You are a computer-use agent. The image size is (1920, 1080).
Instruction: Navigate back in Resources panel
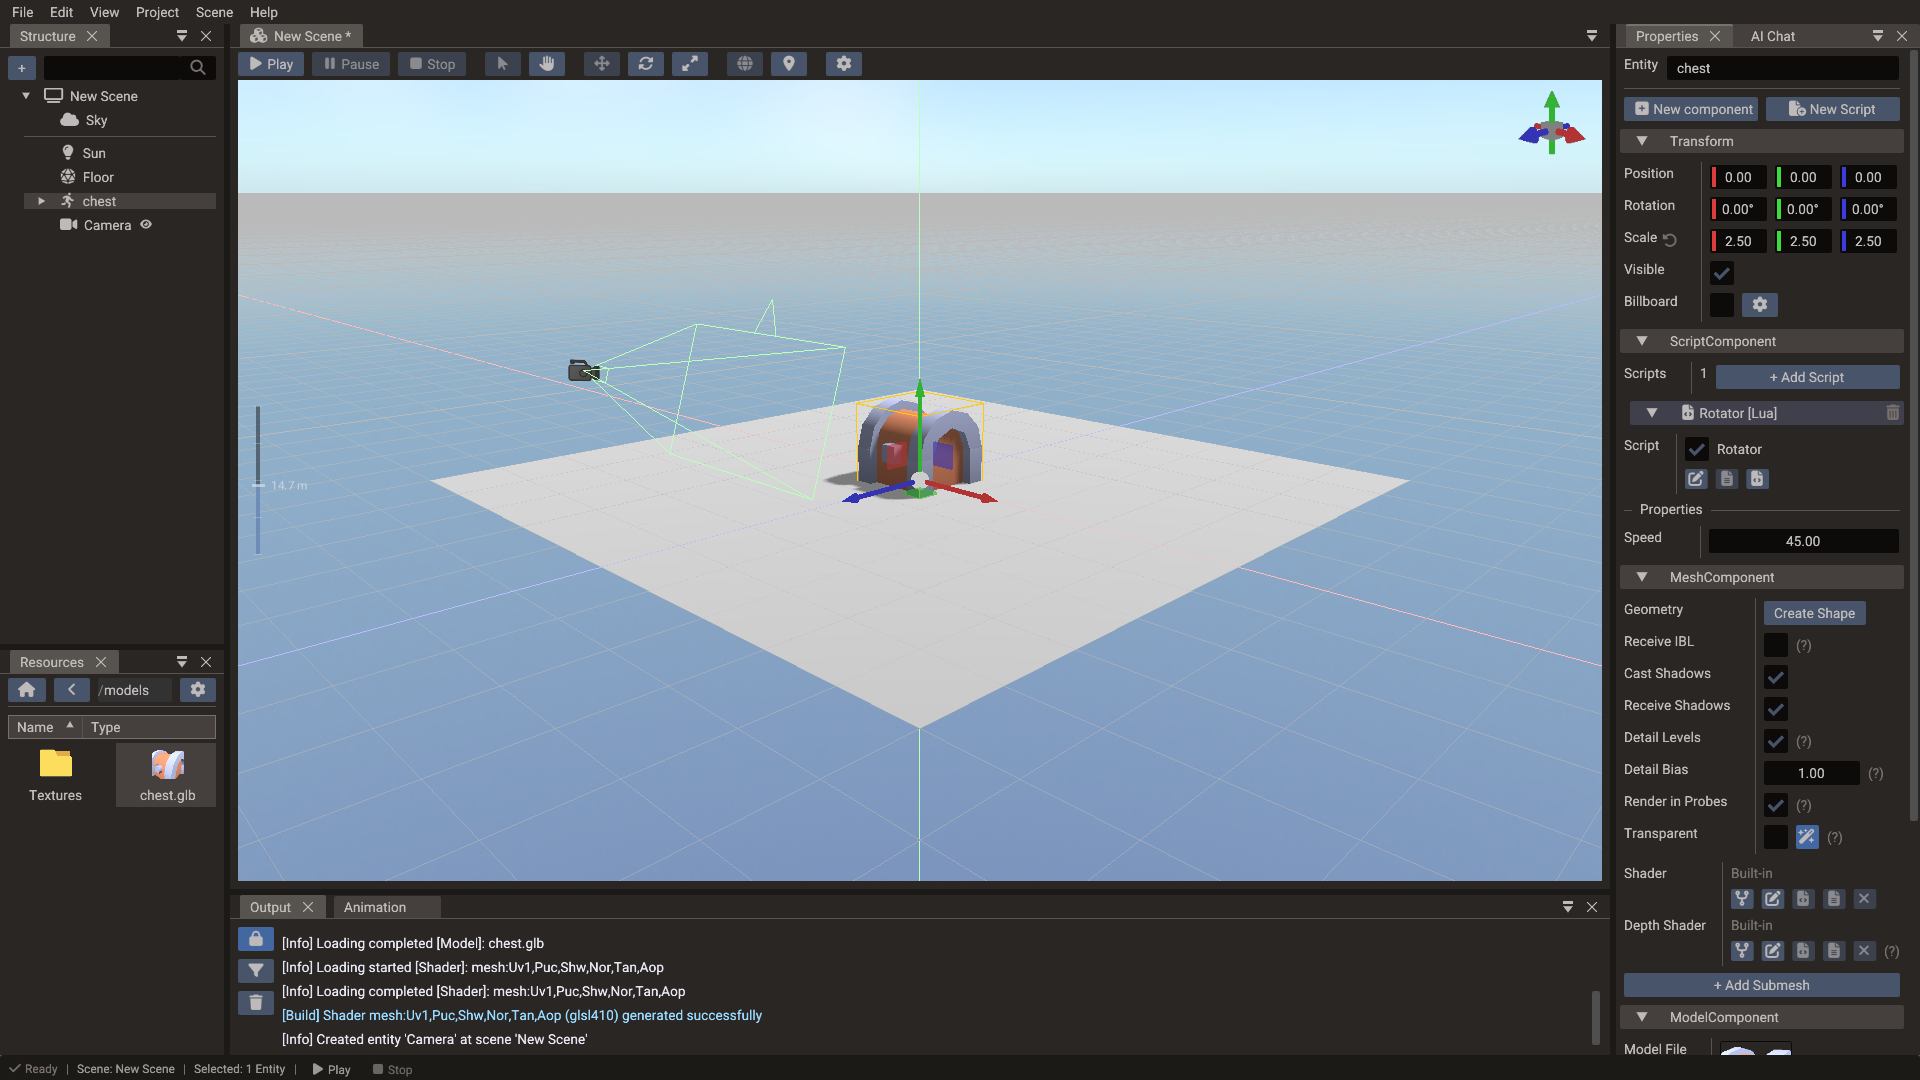[71, 690]
